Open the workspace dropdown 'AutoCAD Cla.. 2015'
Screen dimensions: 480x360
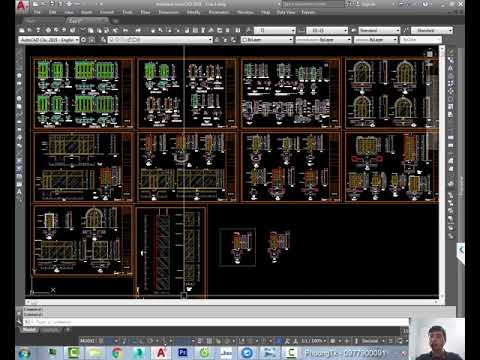[49, 40]
